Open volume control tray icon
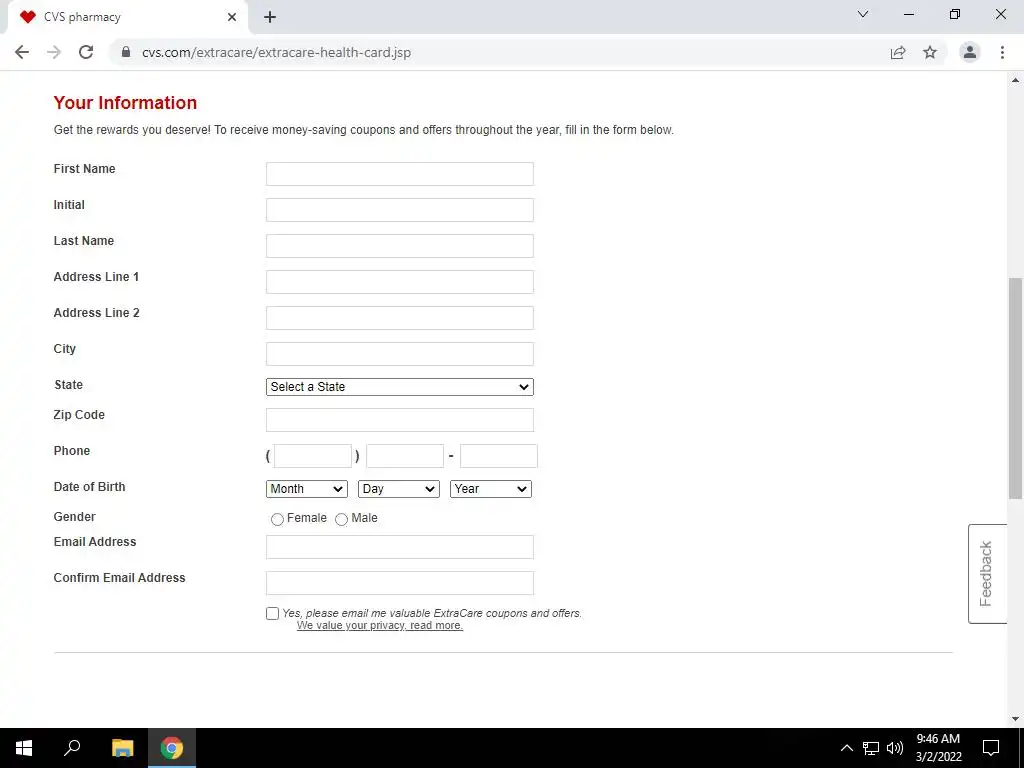Screen dimensions: 1024x768 pyautogui.click(x=895, y=748)
